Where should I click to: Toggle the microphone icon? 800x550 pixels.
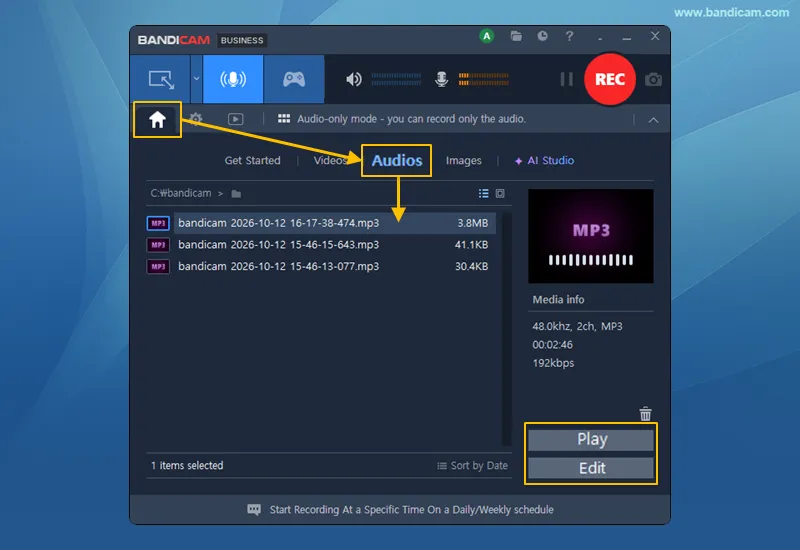coord(441,79)
